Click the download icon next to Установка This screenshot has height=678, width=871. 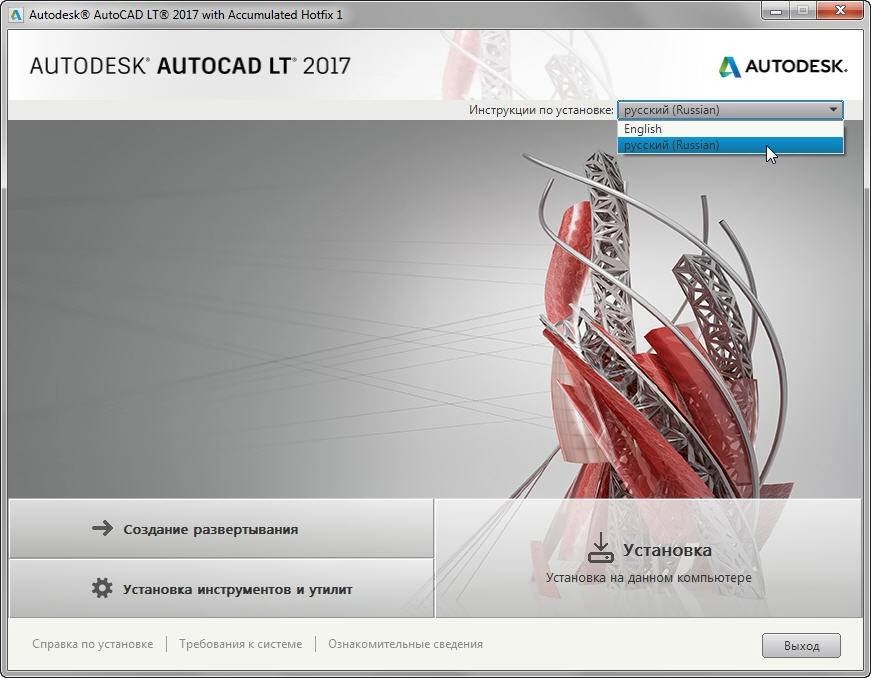[x=600, y=548]
